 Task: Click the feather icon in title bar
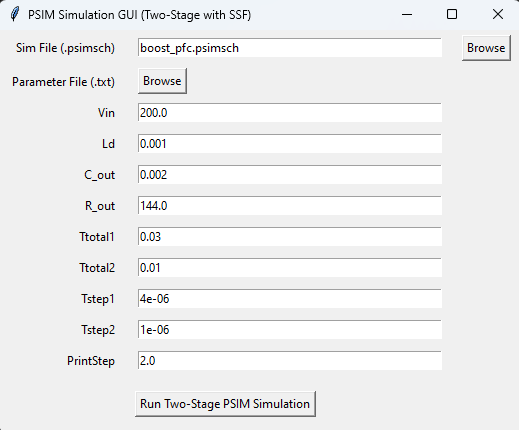(14, 15)
